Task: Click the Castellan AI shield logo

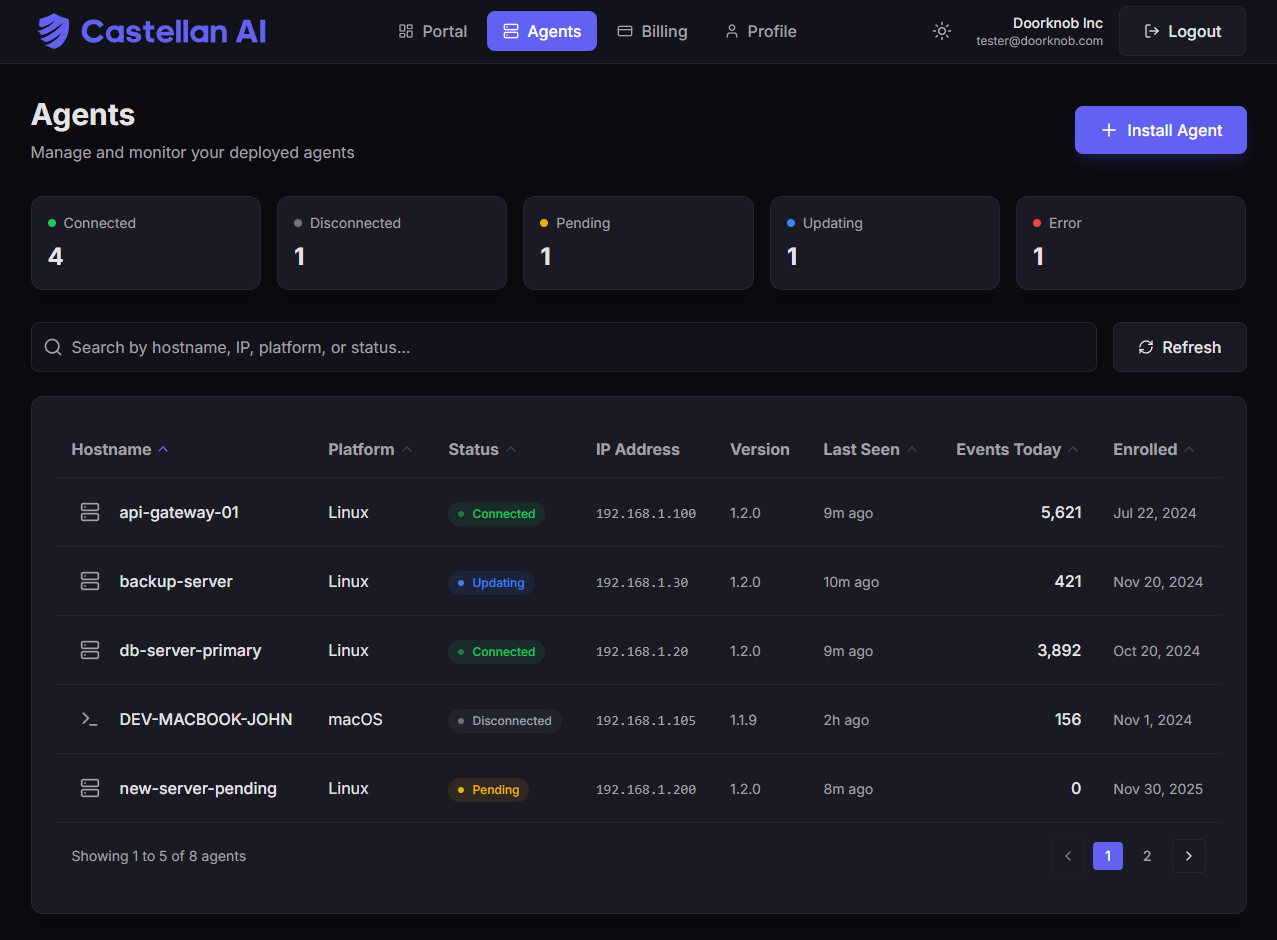Action: click(54, 32)
